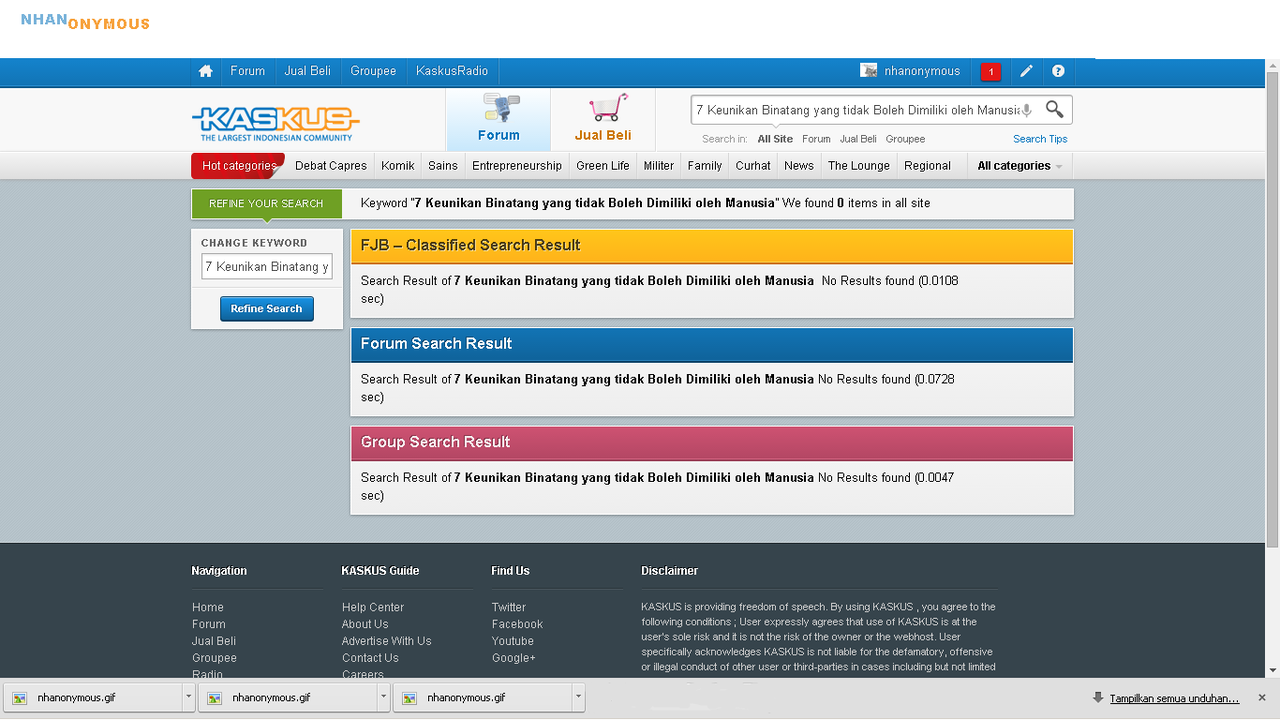Click the Refine Search button
Image resolution: width=1280 pixels, height=720 pixels.
coord(267,309)
